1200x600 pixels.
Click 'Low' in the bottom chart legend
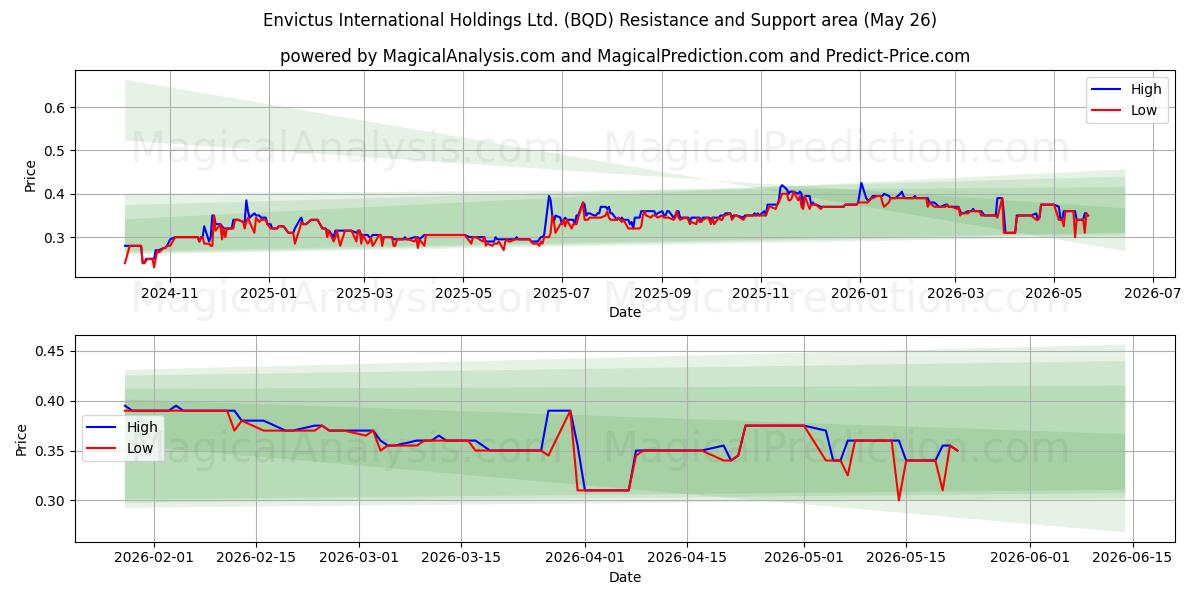pos(140,448)
